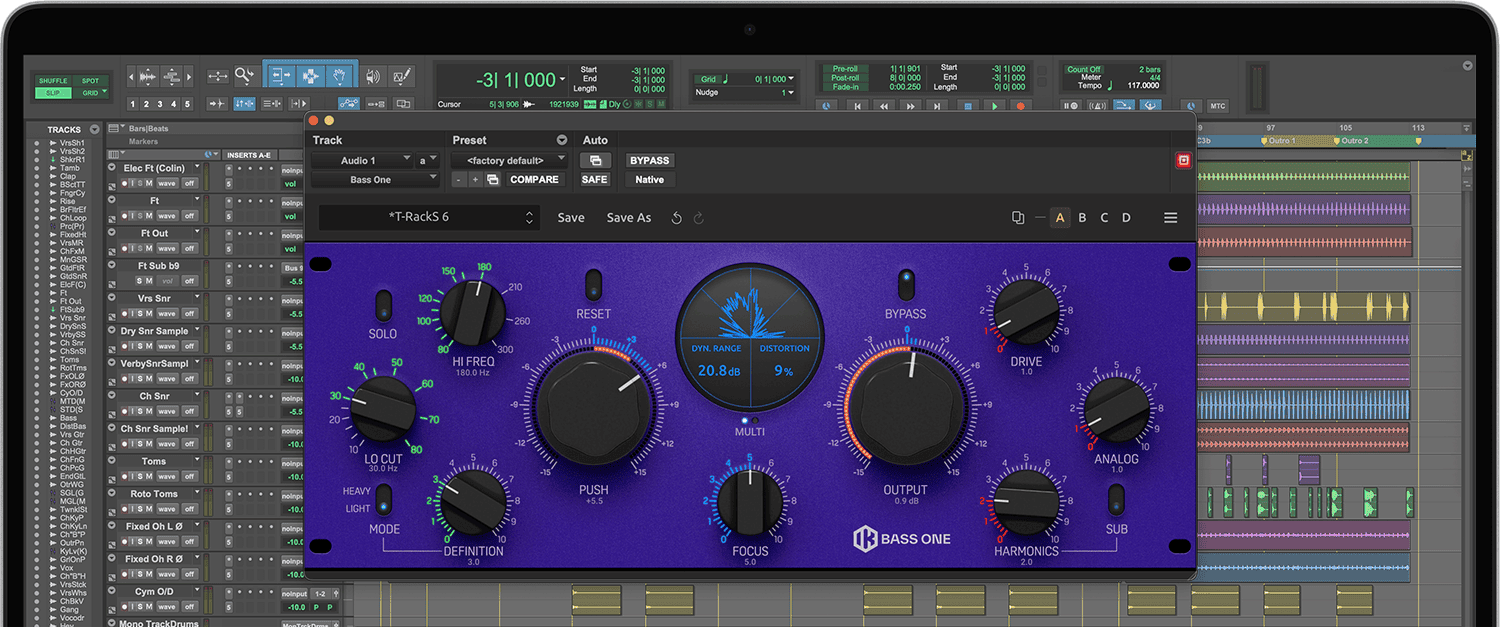Viewport: 1500px width, 627px height.
Task: Toggle the SOLO switch on Bass One
Action: coord(383,305)
